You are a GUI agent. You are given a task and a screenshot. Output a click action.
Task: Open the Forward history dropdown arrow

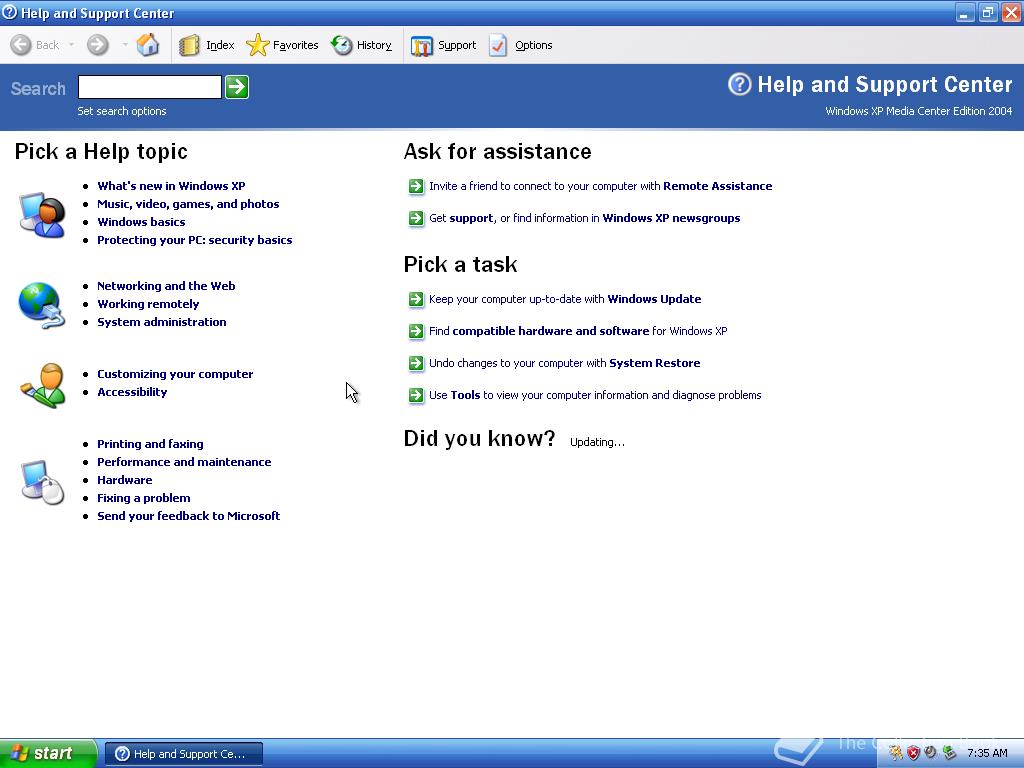tap(124, 45)
